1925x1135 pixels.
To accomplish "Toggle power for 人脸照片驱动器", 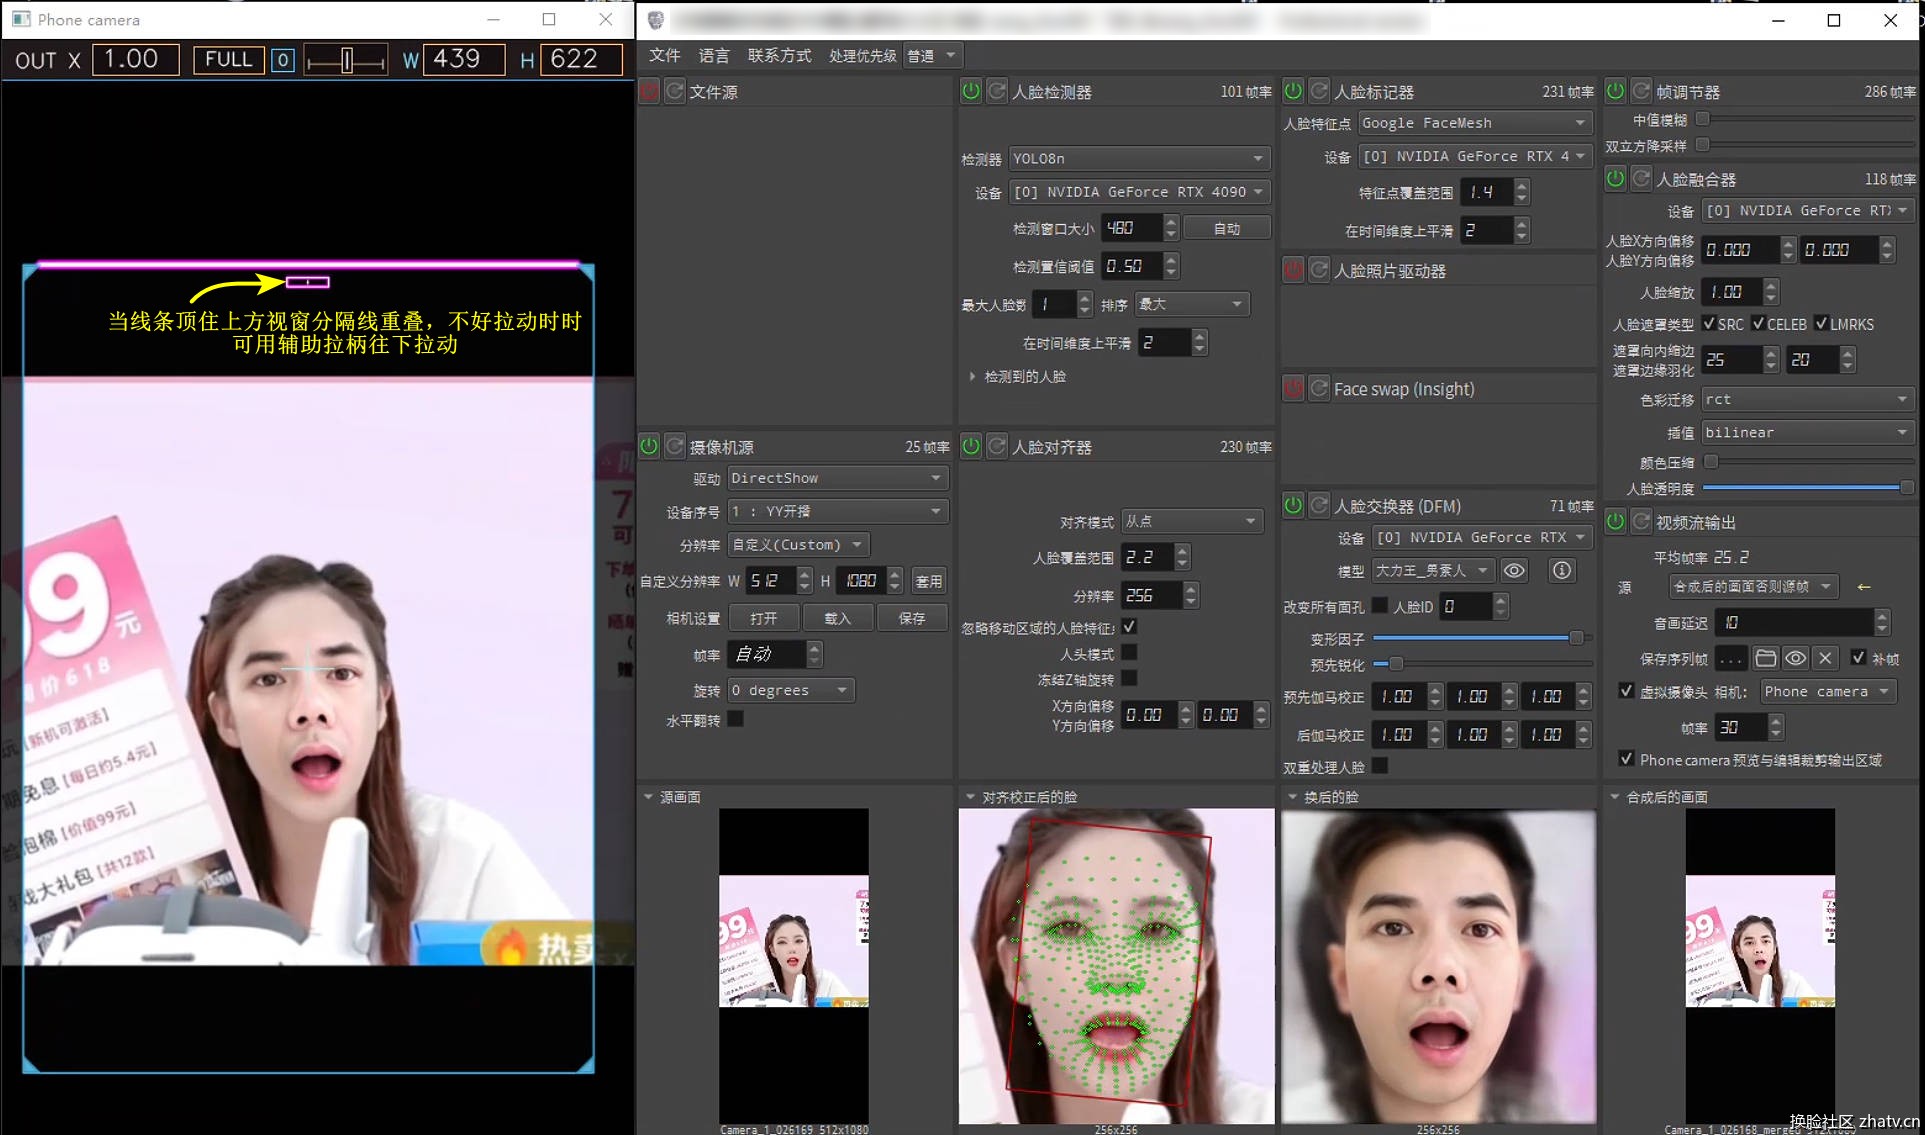I will point(1293,271).
